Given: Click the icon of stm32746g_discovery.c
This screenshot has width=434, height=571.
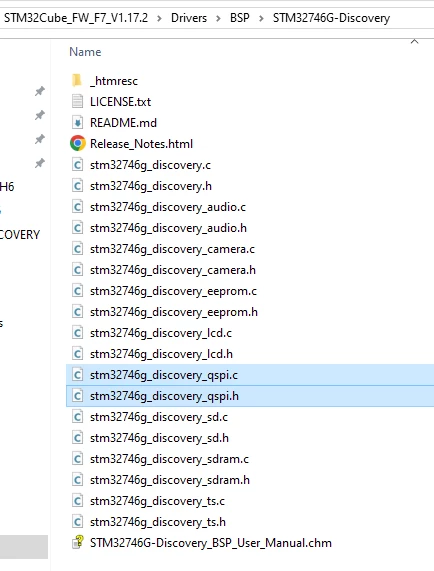Looking at the screenshot, I should (77, 165).
